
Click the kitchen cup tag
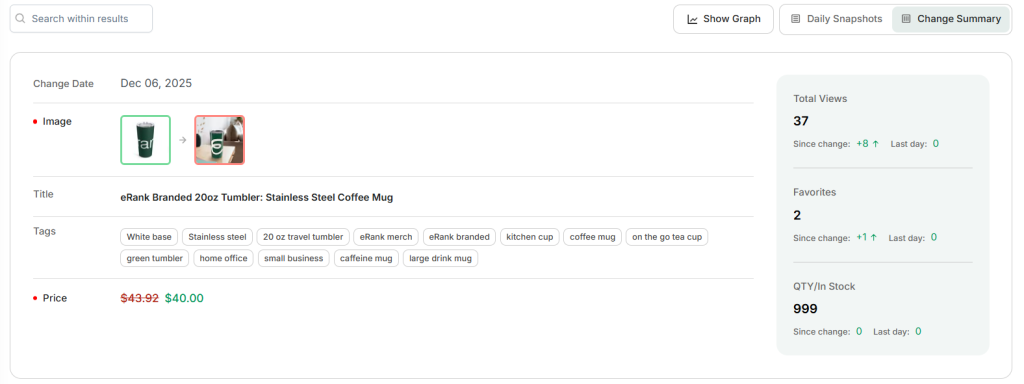click(x=530, y=237)
